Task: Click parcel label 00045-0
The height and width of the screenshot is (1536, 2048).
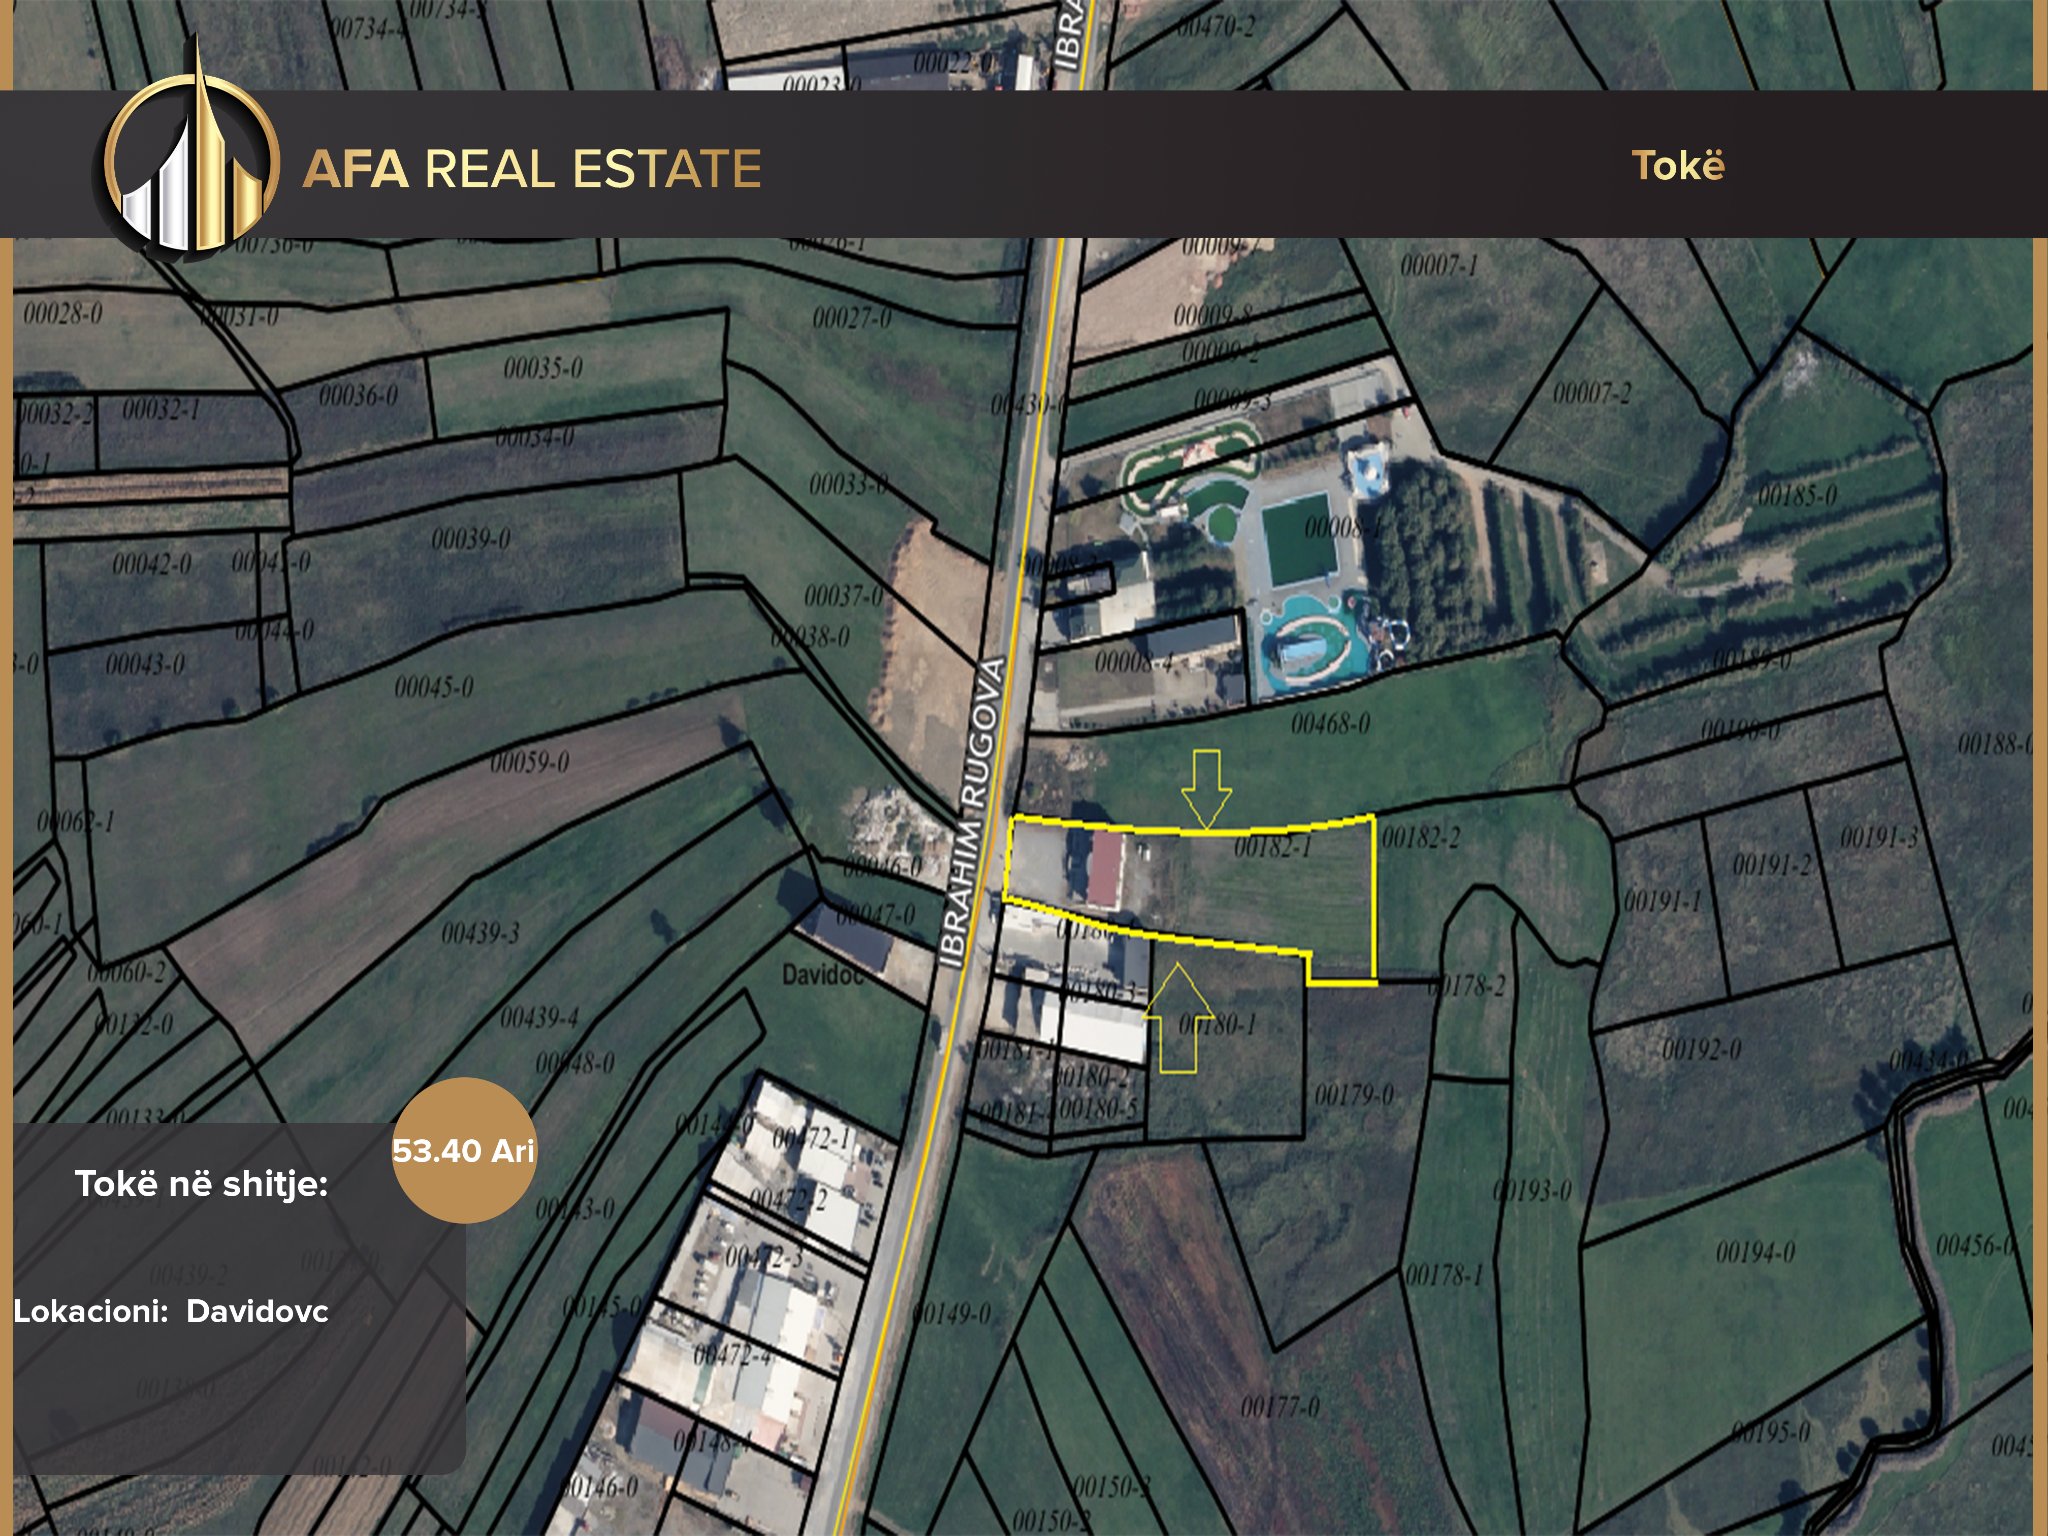Action: [434, 687]
